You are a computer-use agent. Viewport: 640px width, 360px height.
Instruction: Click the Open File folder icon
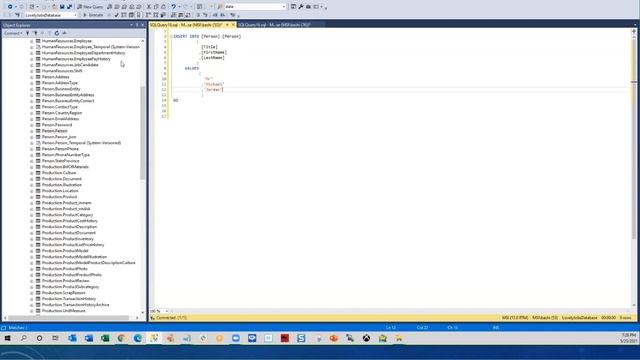(54, 7)
